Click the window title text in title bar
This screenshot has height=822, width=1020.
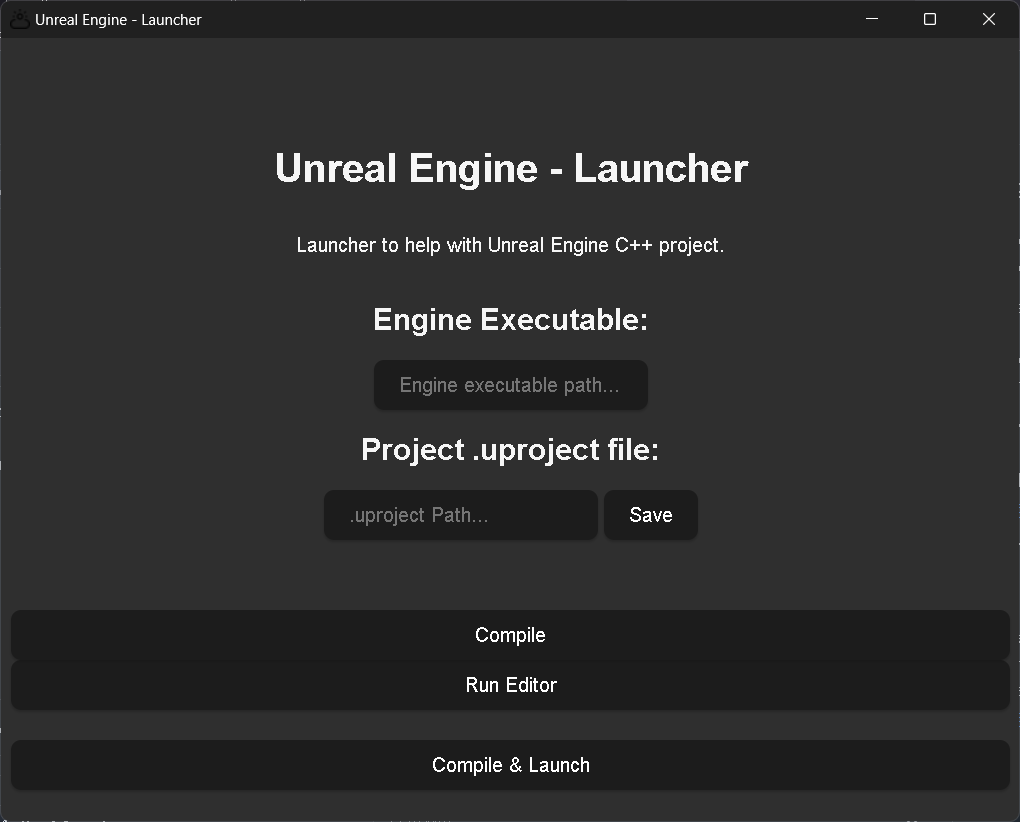[118, 20]
